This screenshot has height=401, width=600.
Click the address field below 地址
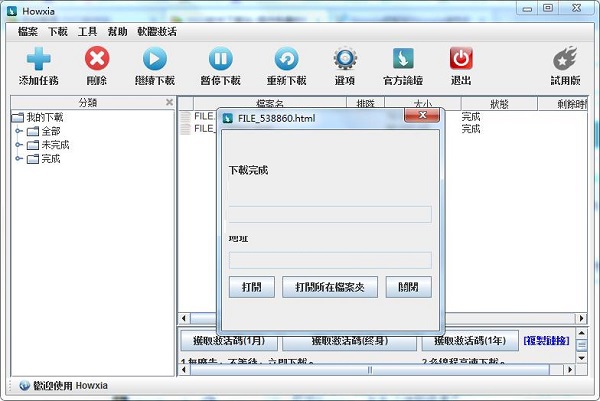click(330, 260)
